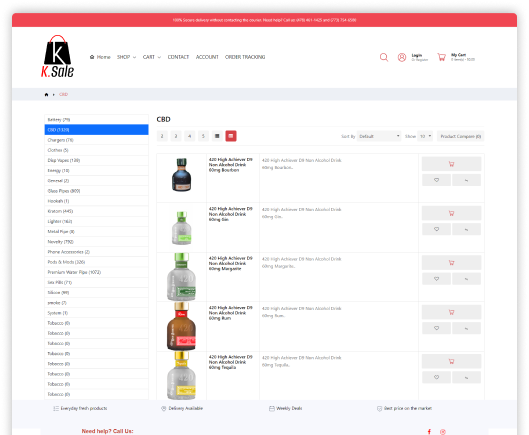This screenshot has height=435, width=529.
Task: Select the highlighted CBD category
Action: click(96, 130)
